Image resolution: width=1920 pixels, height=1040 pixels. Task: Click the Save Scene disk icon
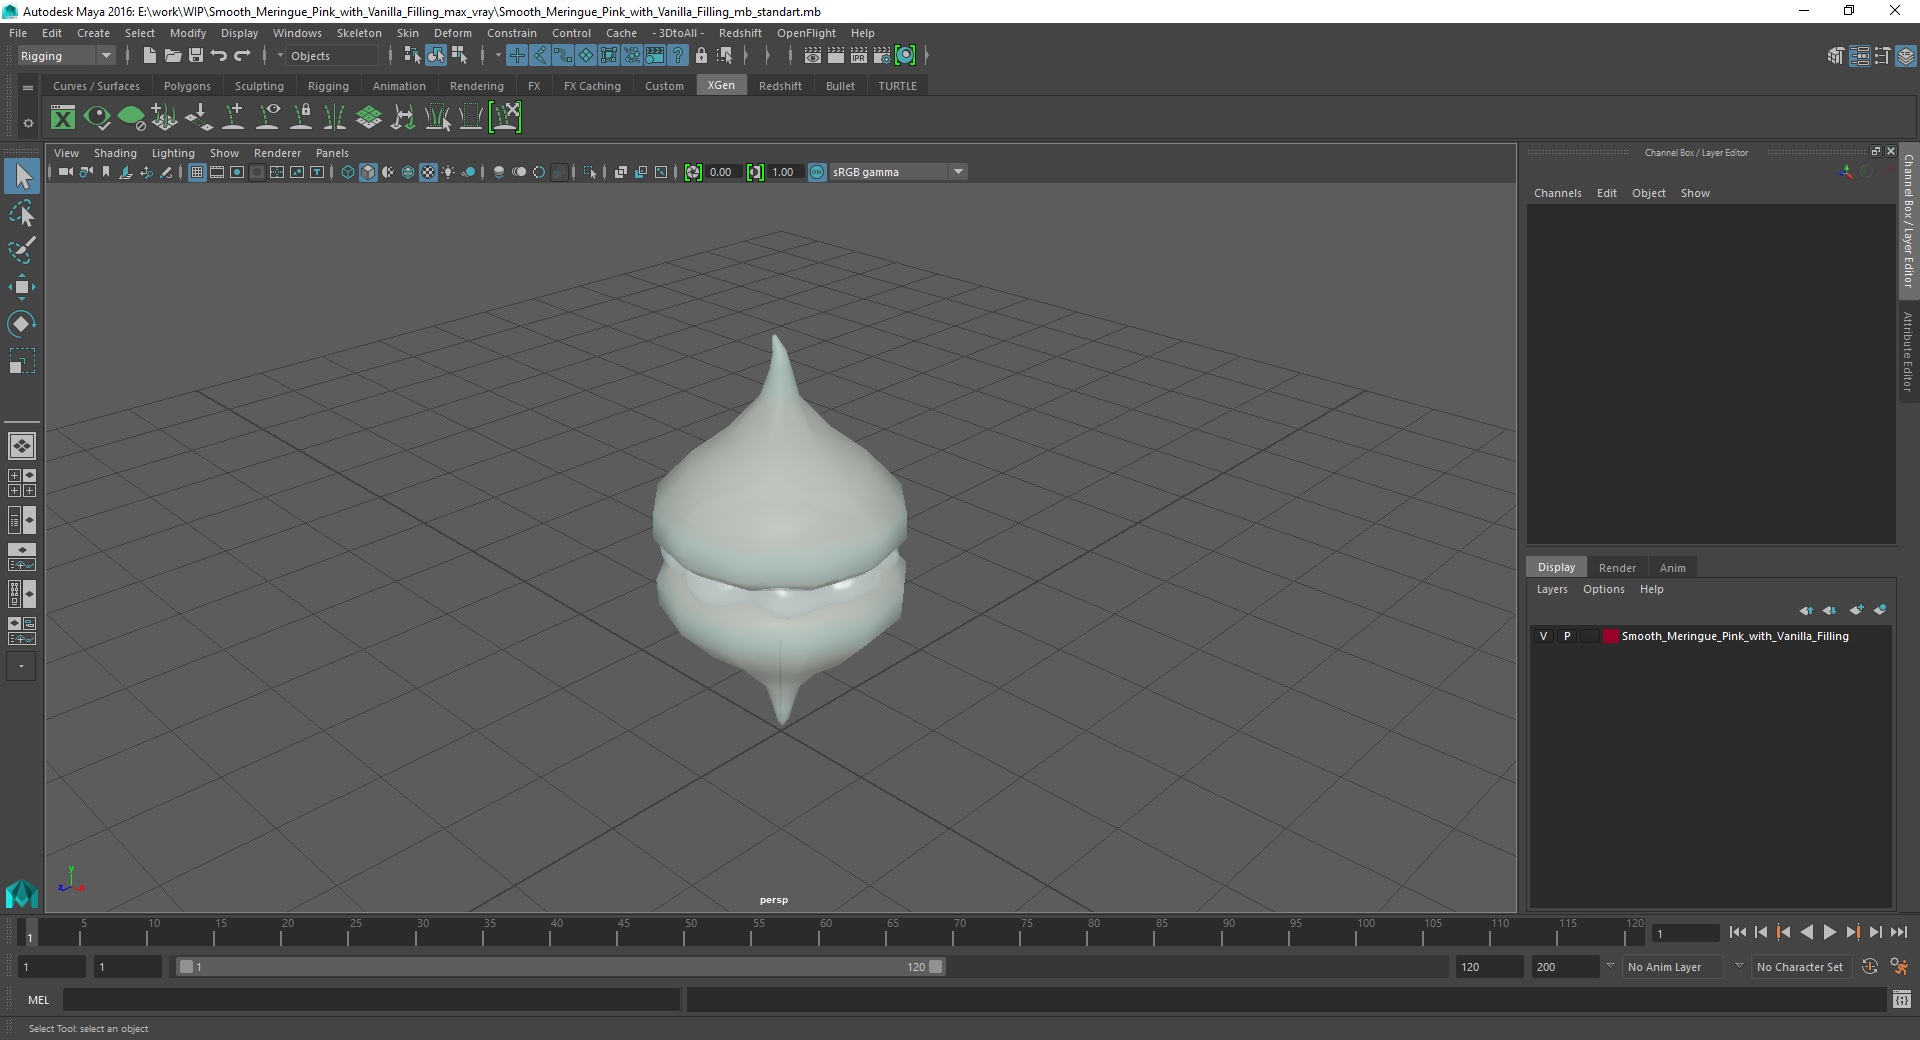tap(196, 56)
